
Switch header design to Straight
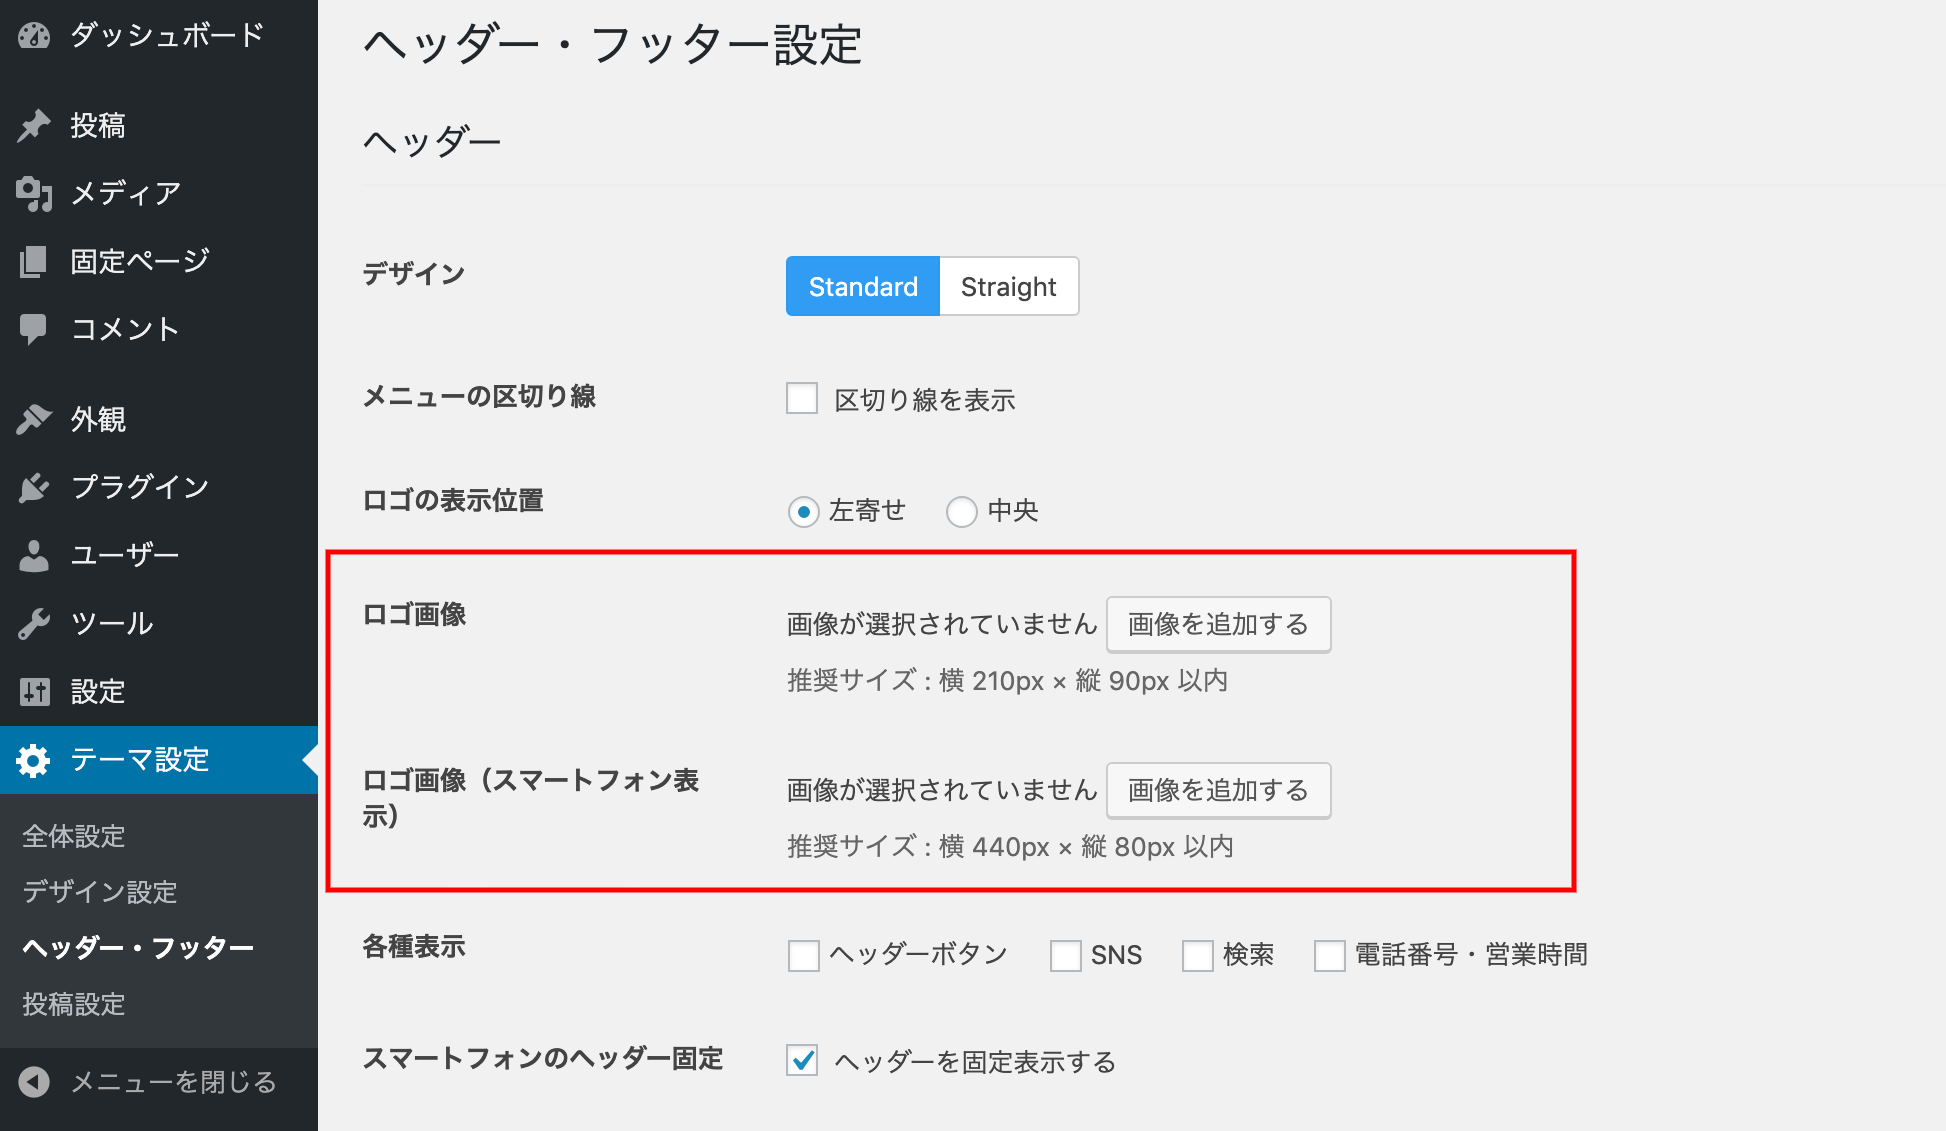pos(1008,287)
